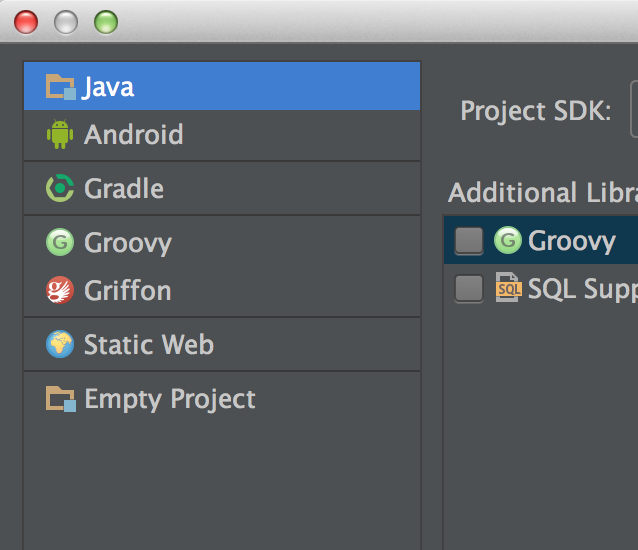This screenshot has width=638, height=550.
Task: Enable the SQL Support checkbox
Action: tap(469, 288)
